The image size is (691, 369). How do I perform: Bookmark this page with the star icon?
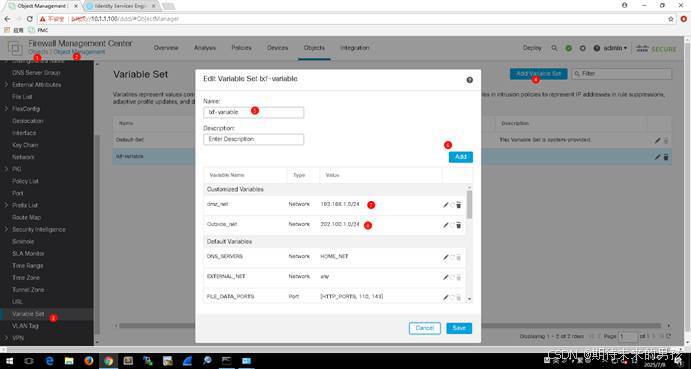(x=671, y=19)
